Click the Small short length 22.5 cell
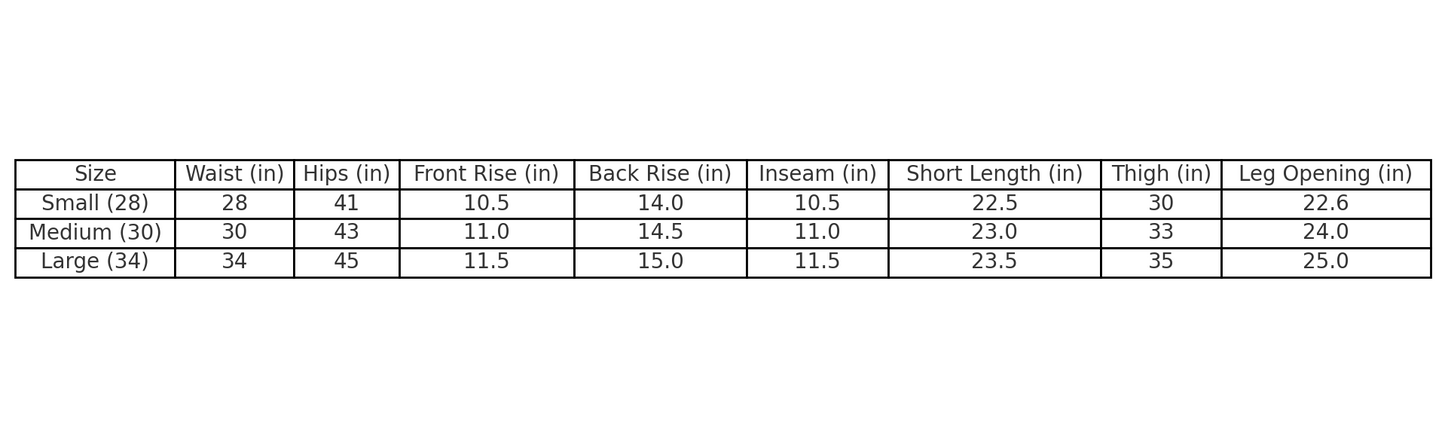 (x=994, y=203)
